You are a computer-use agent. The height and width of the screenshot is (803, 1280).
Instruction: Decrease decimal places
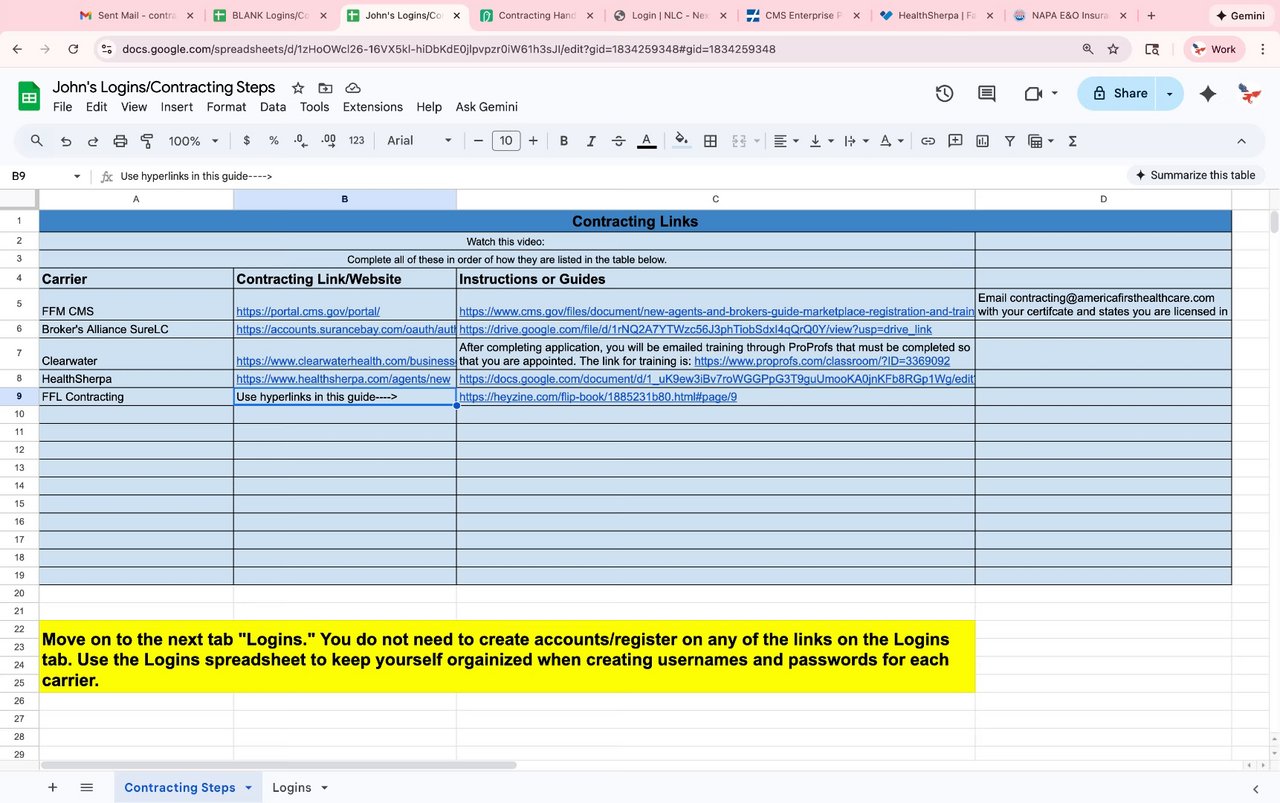pos(301,141)
